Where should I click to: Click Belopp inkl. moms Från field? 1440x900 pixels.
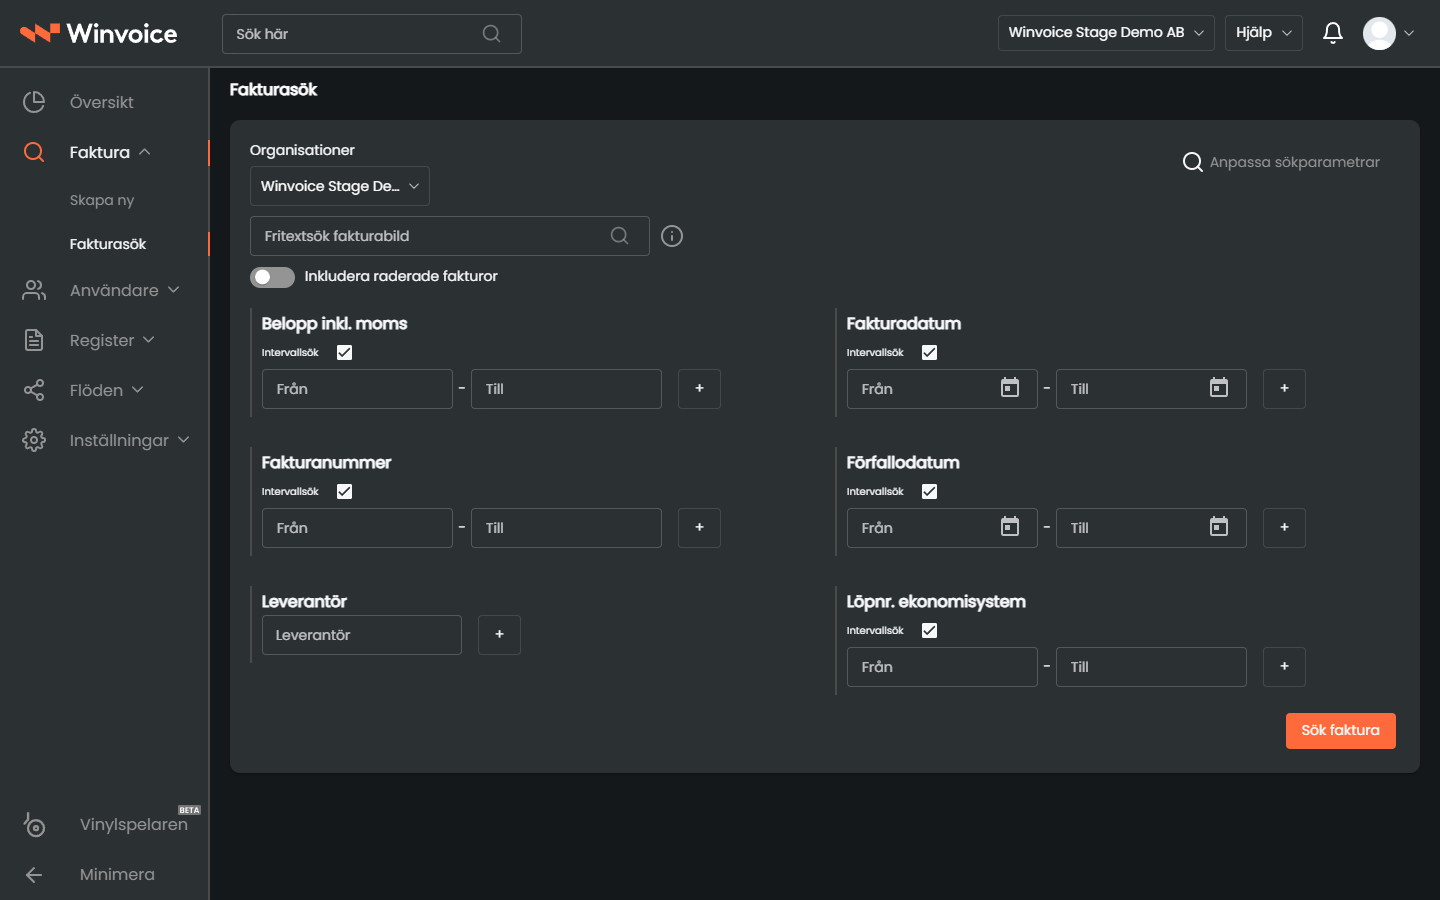tap(357, 389)
